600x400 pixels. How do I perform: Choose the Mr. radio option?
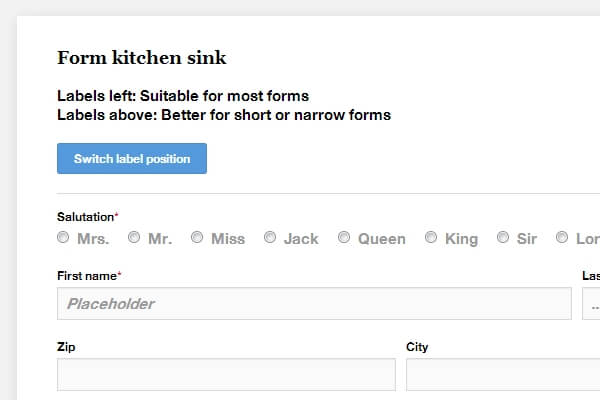coord(134,238)
